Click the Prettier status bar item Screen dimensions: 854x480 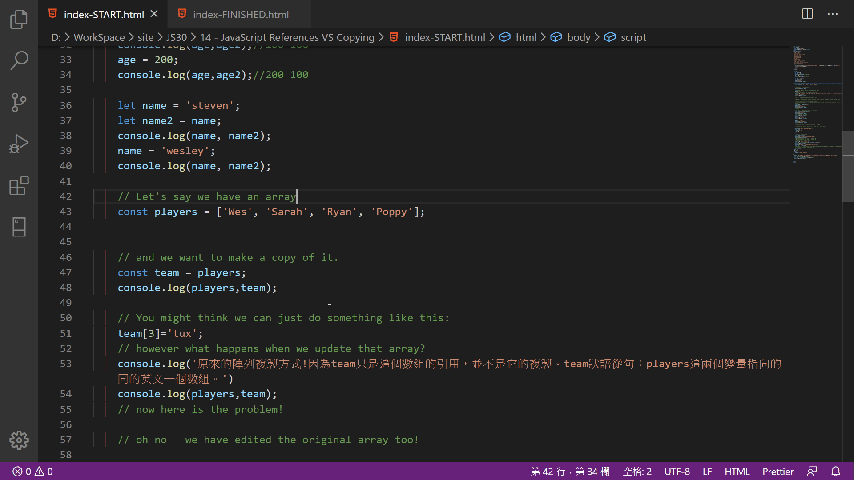coord(778,471)
